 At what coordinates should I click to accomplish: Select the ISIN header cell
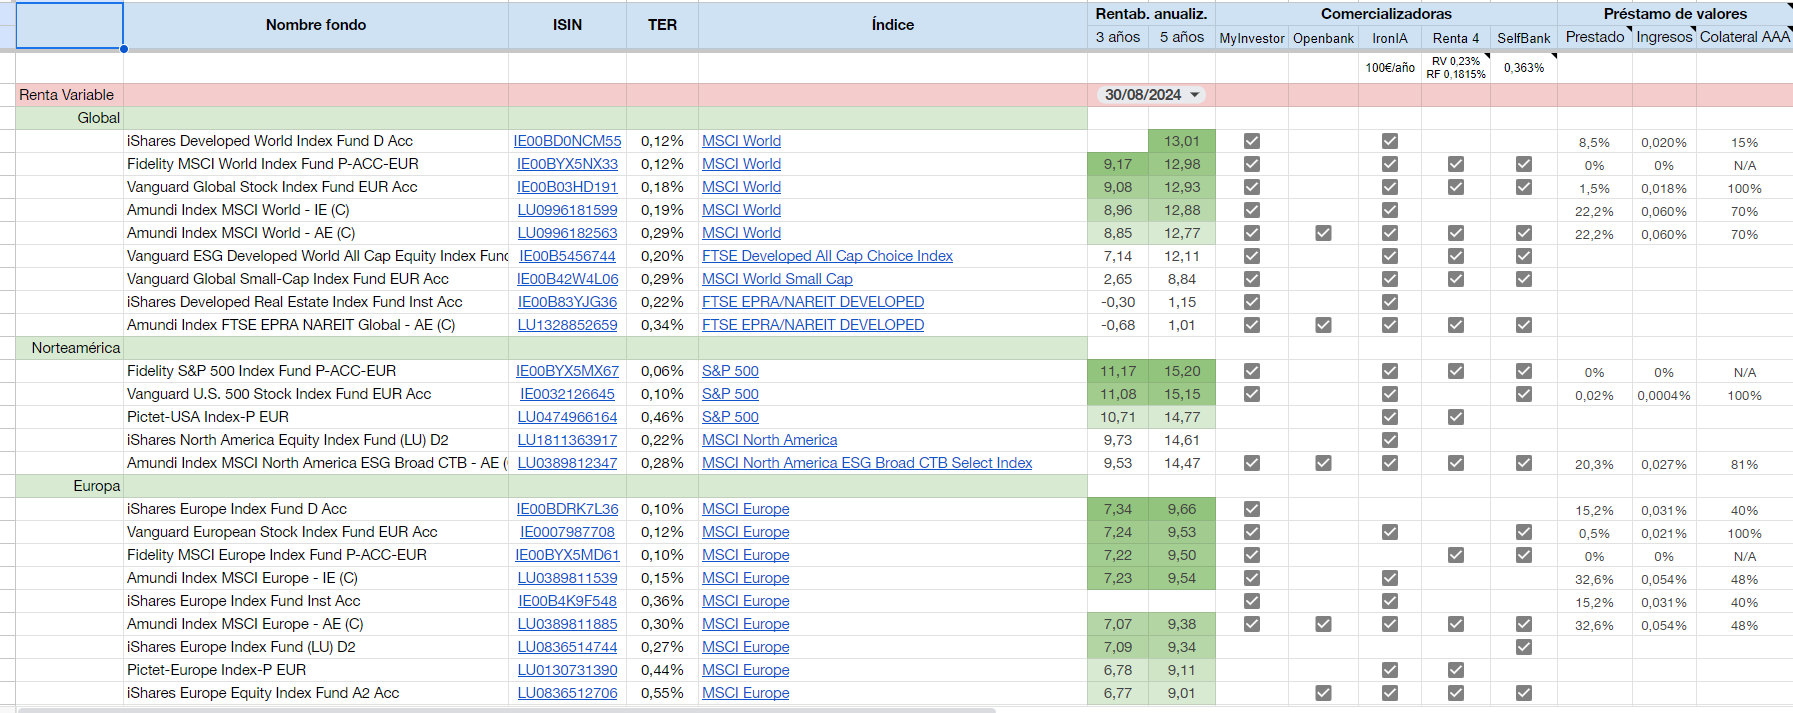(x=567, y=25)
